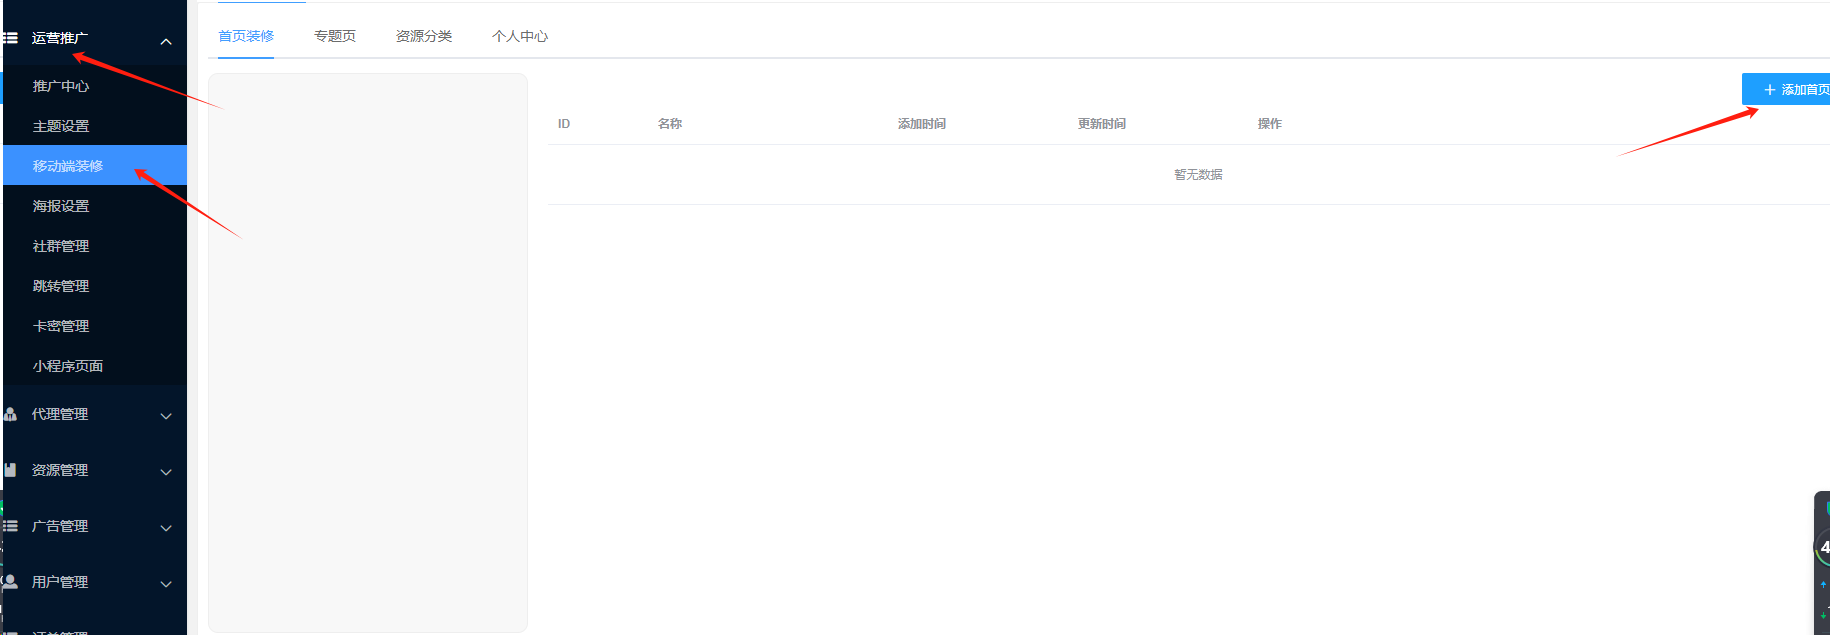The image size is (1830, 635).
Task: Open 主题设置 in the sidebar
Action: point(95,126)
